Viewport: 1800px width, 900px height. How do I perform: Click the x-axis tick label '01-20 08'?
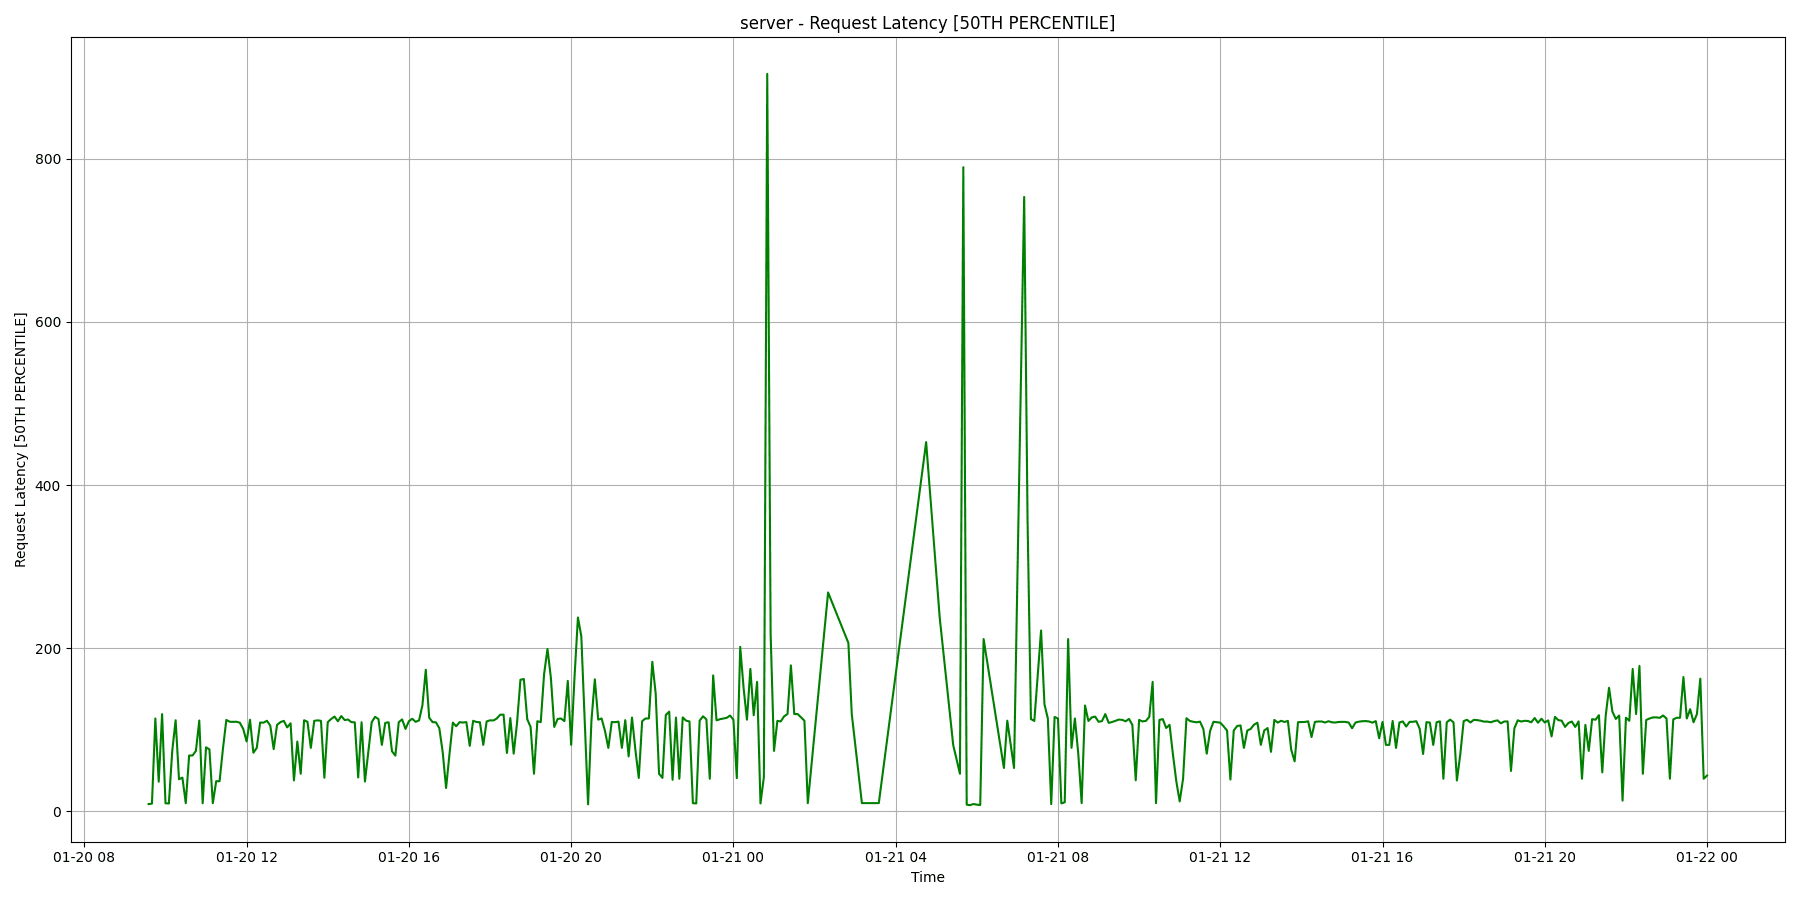[84, 857]
